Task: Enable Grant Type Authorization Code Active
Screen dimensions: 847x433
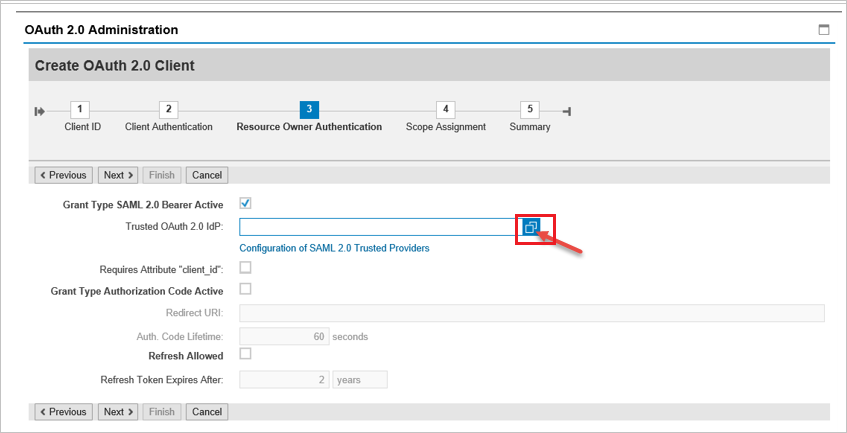Action: [x=246, y=289]
